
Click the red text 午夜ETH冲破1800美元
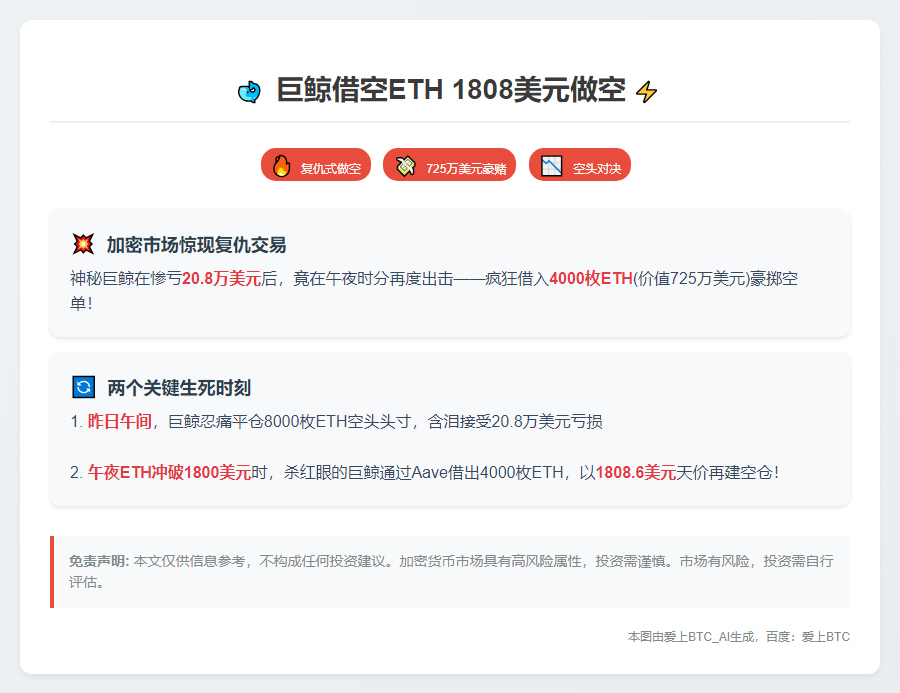point(169,473)
